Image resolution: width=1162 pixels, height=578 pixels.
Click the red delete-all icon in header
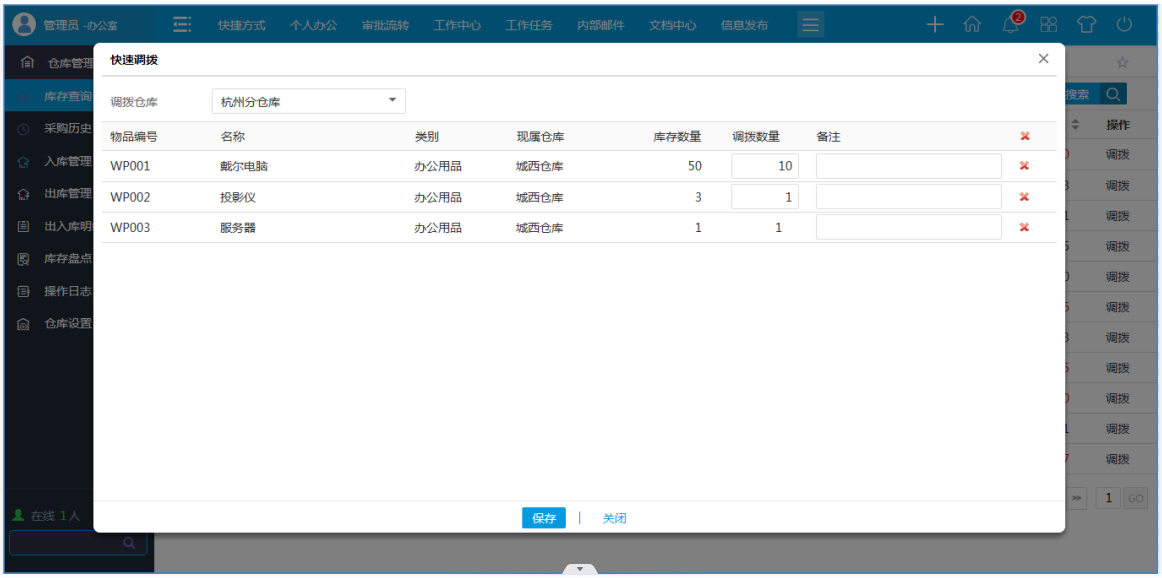click(x=1024, y=136)
